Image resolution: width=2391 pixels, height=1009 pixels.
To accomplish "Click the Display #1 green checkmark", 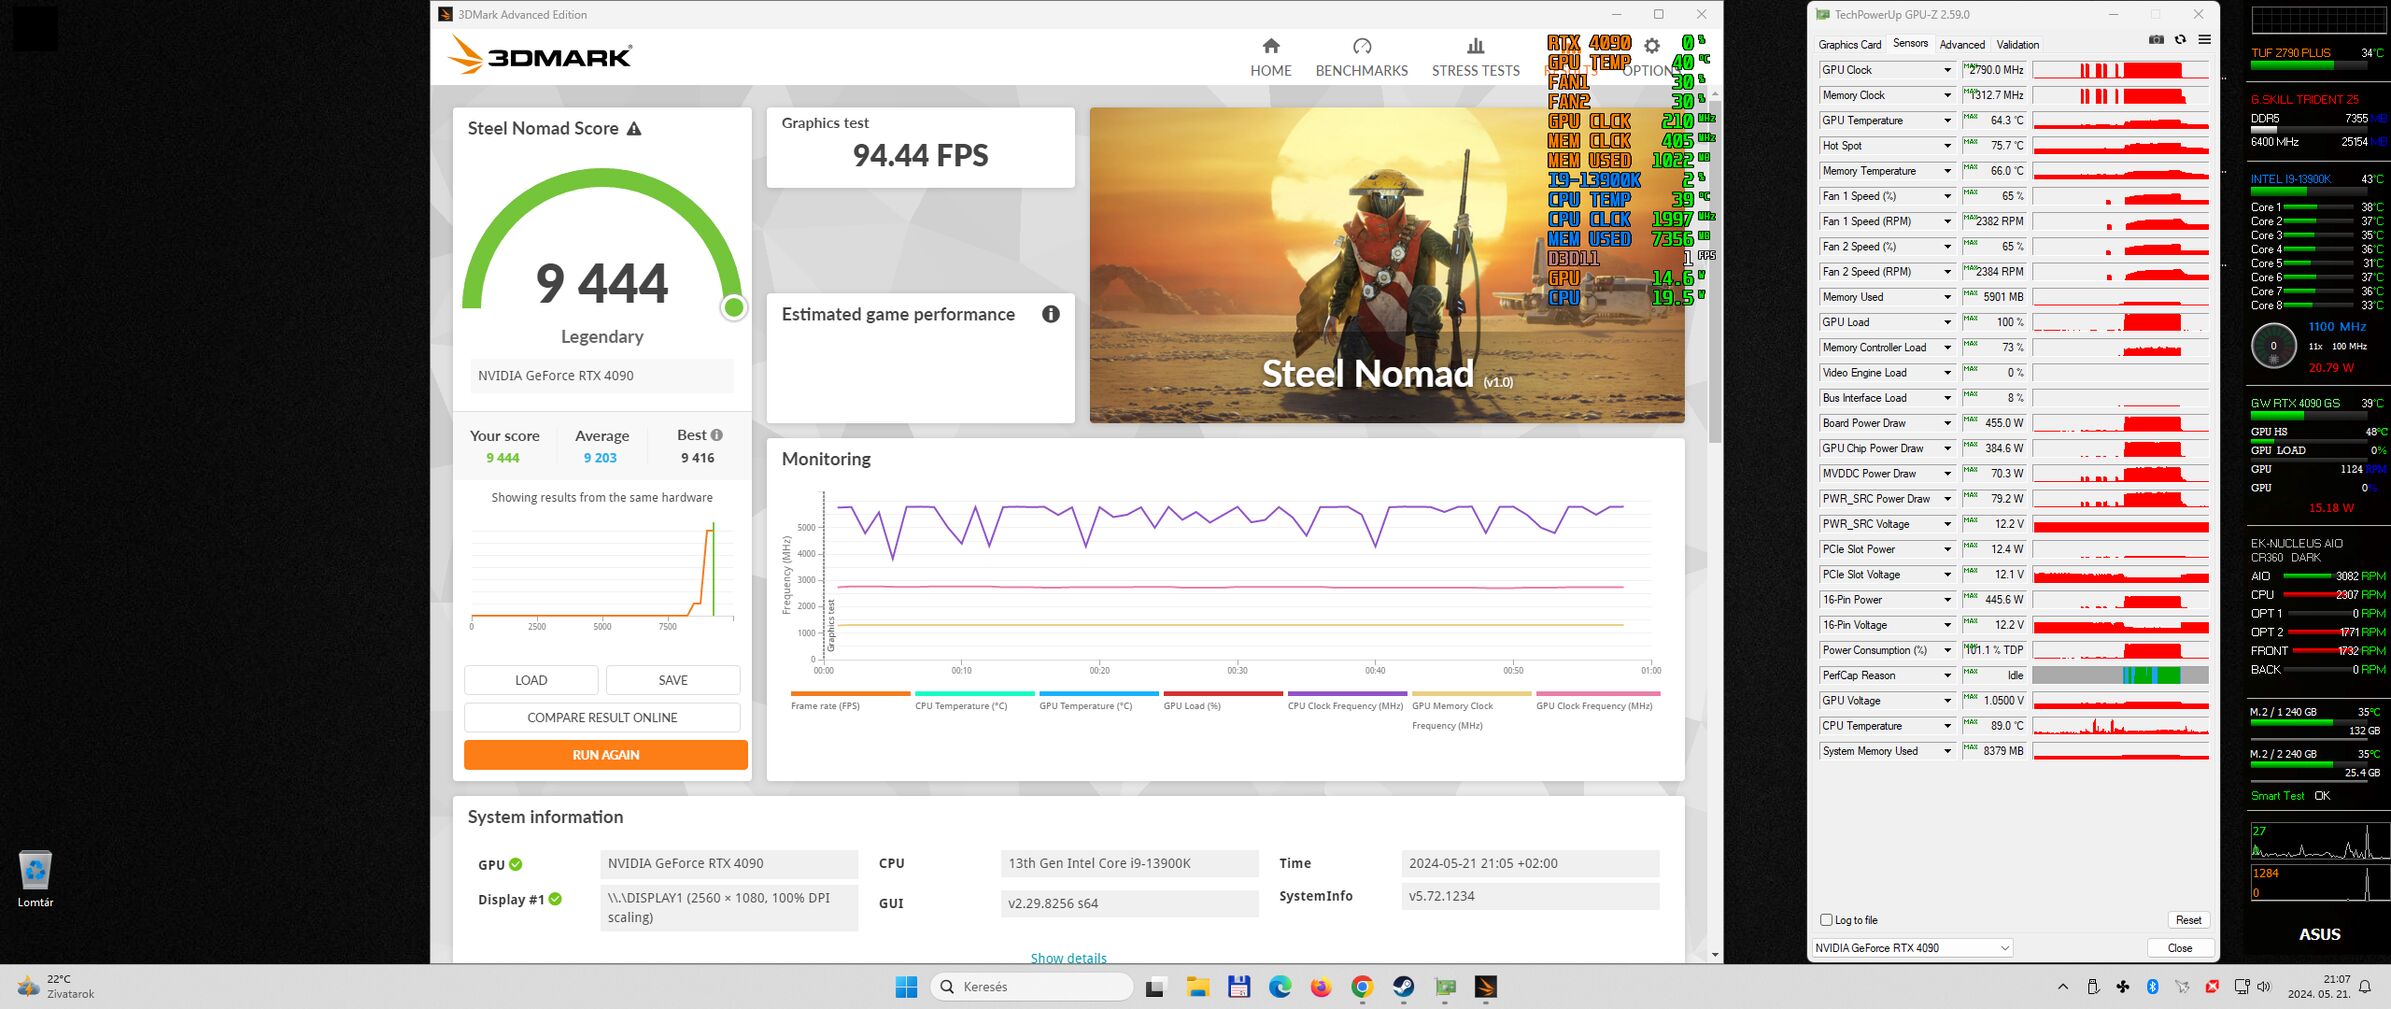I will (x=555, y=899).
